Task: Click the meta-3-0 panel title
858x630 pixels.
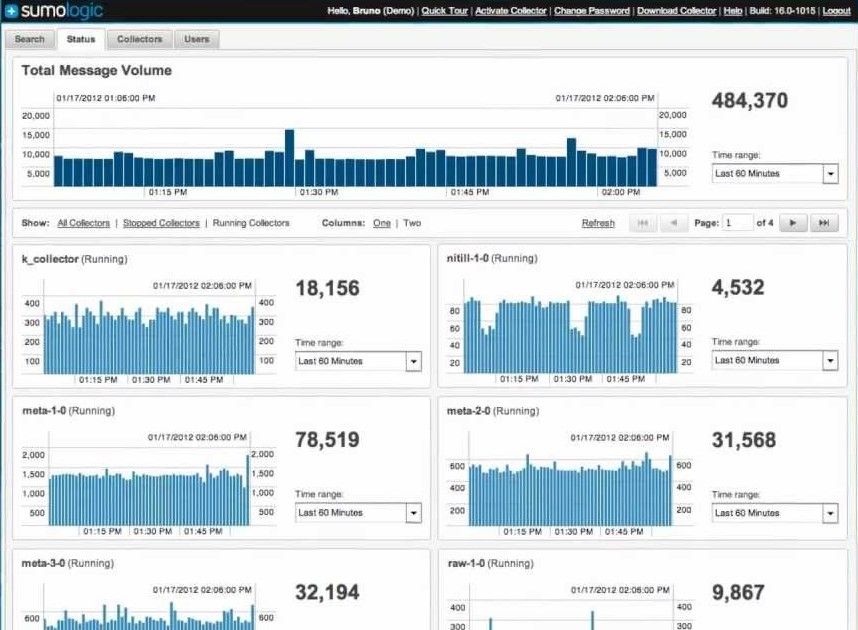Action: tap(68, 563)
